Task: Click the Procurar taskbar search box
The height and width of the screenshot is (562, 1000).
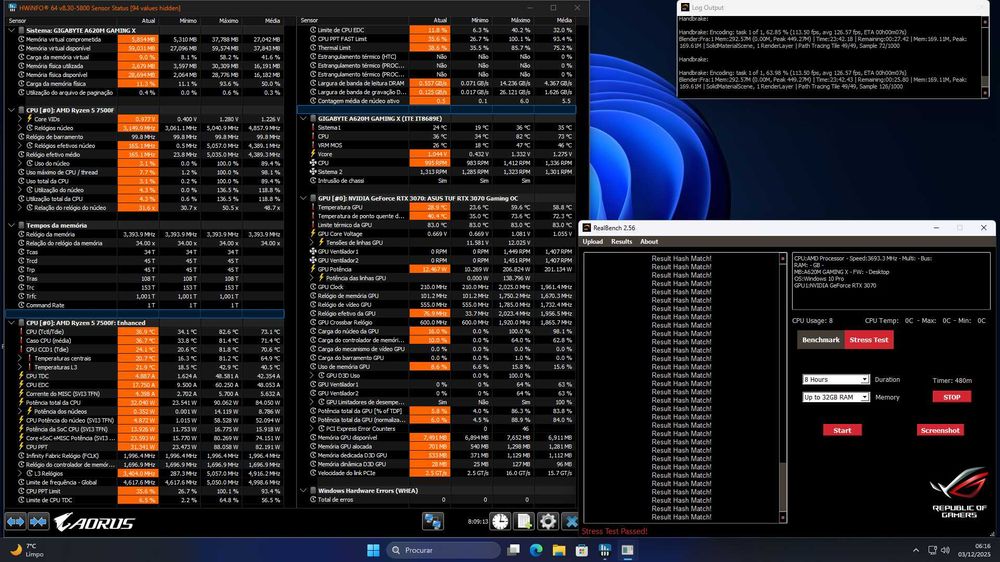Action: click(443, 550)
